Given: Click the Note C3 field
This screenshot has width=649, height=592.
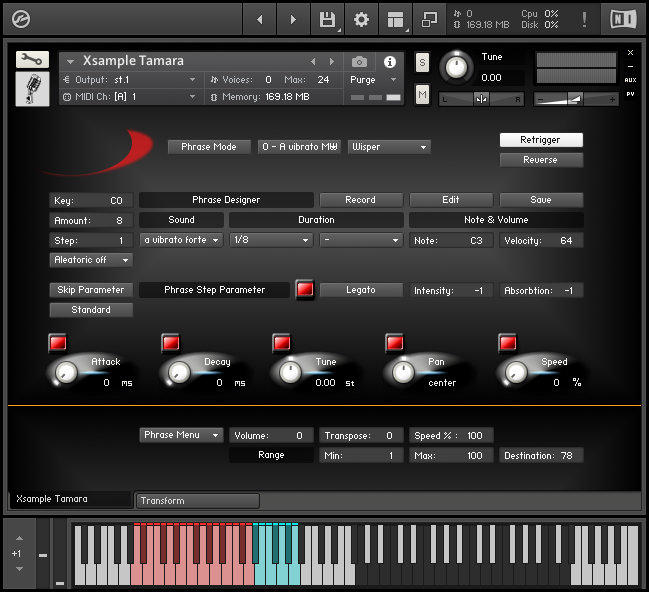Looking at the screenshot, I should coord(451,240).
